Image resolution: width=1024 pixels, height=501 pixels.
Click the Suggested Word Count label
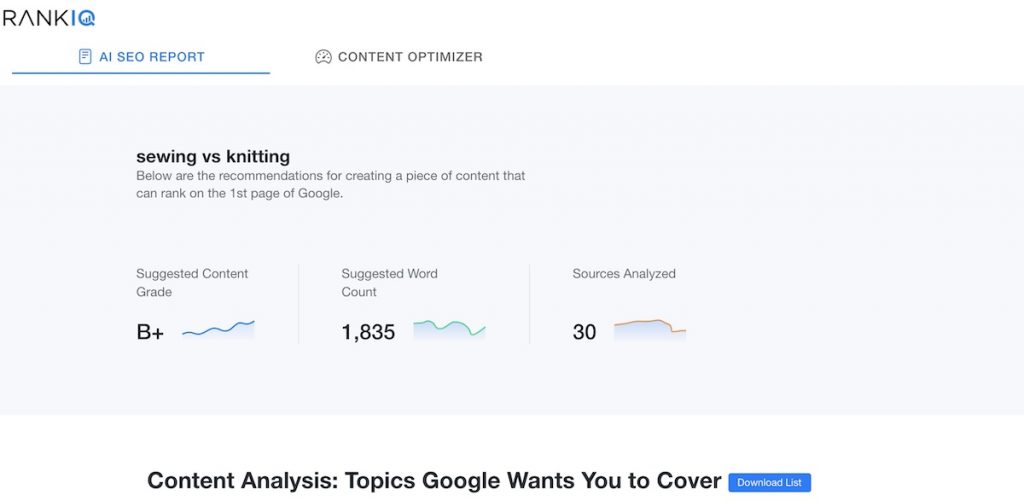389,283
